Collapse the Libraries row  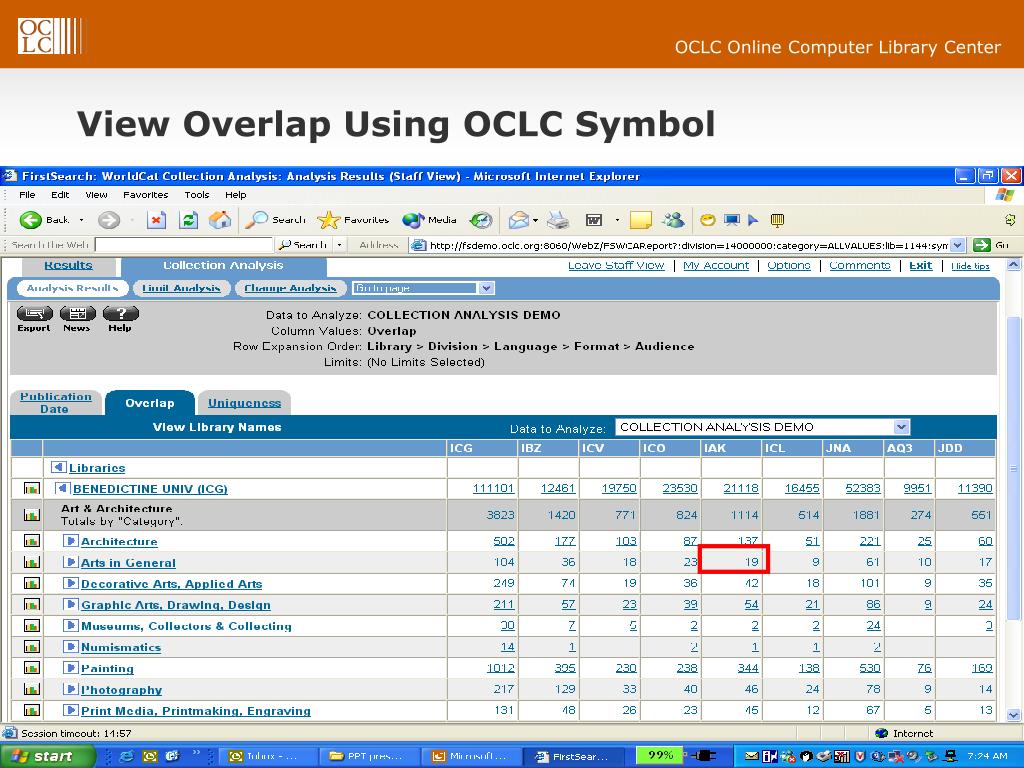pos(59,468)
